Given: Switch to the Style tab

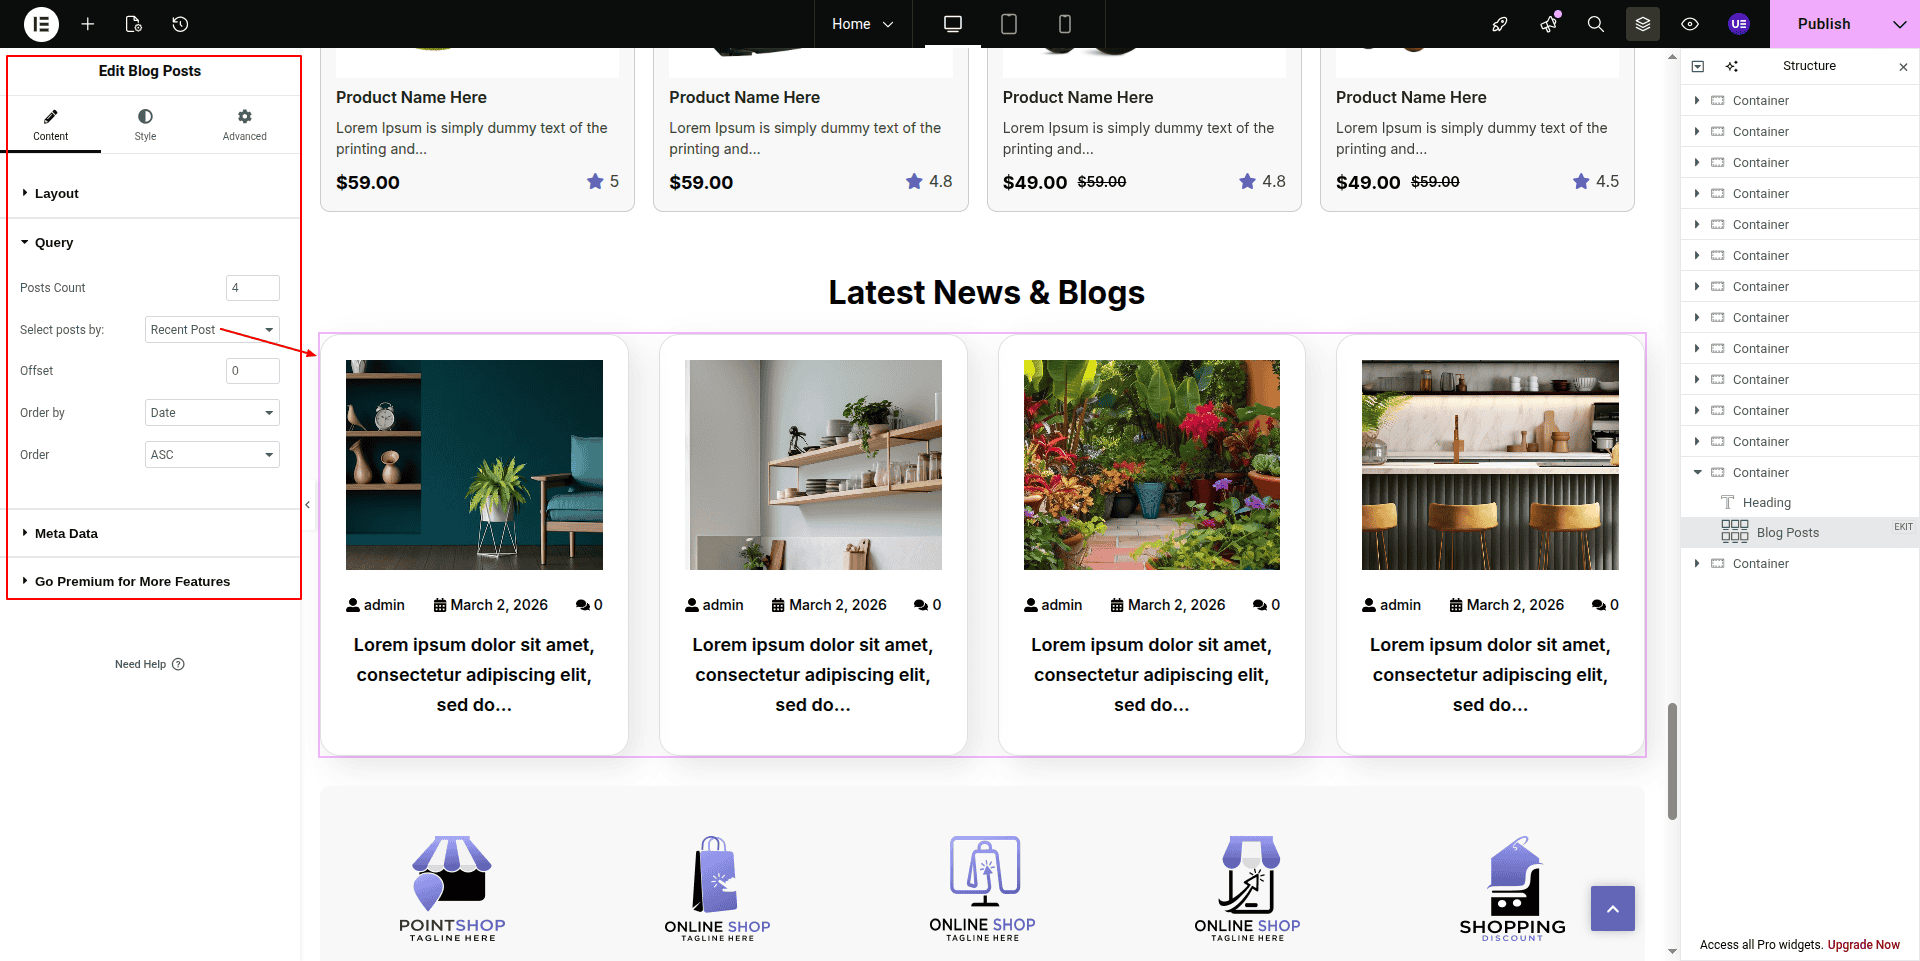Looking at the screenshot, I should tap(145, 125).
